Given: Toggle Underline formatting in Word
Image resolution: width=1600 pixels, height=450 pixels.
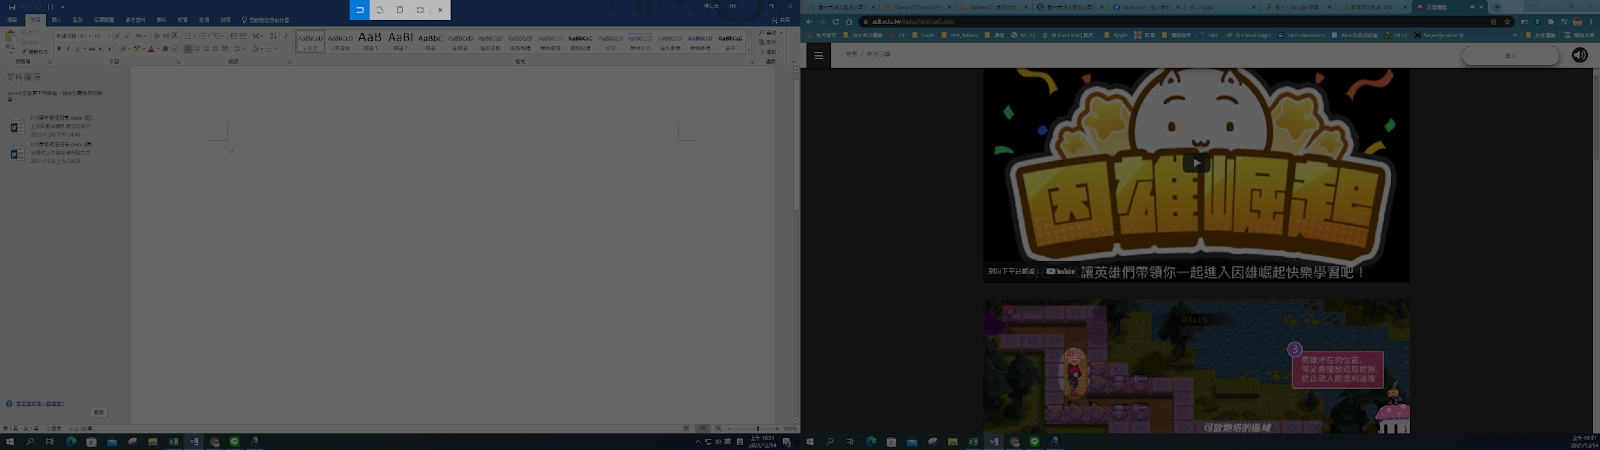Looking at the screenshot, I should coord(77,48).
